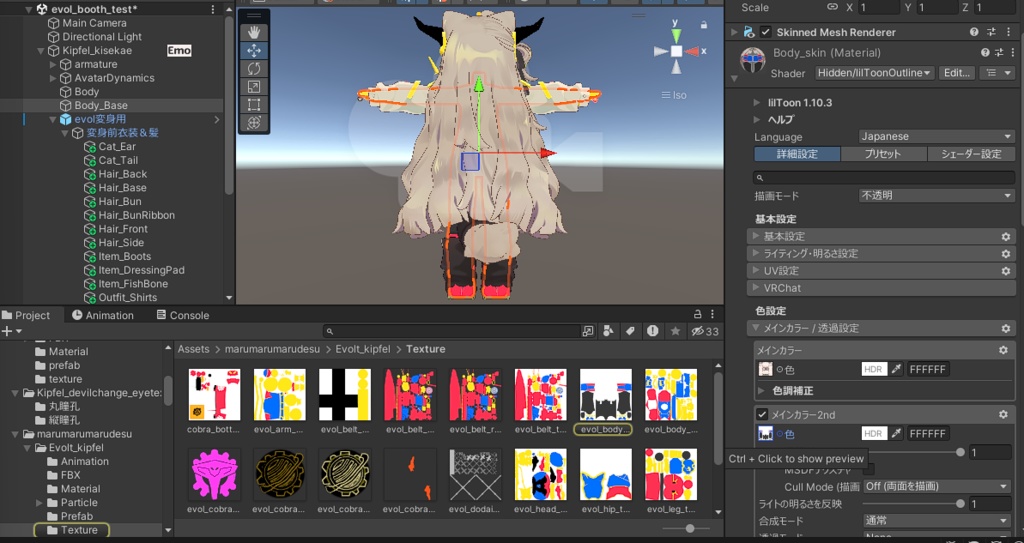
Task: Click gear icon of メインカラー2nd box
Action: pos(1003,415)
